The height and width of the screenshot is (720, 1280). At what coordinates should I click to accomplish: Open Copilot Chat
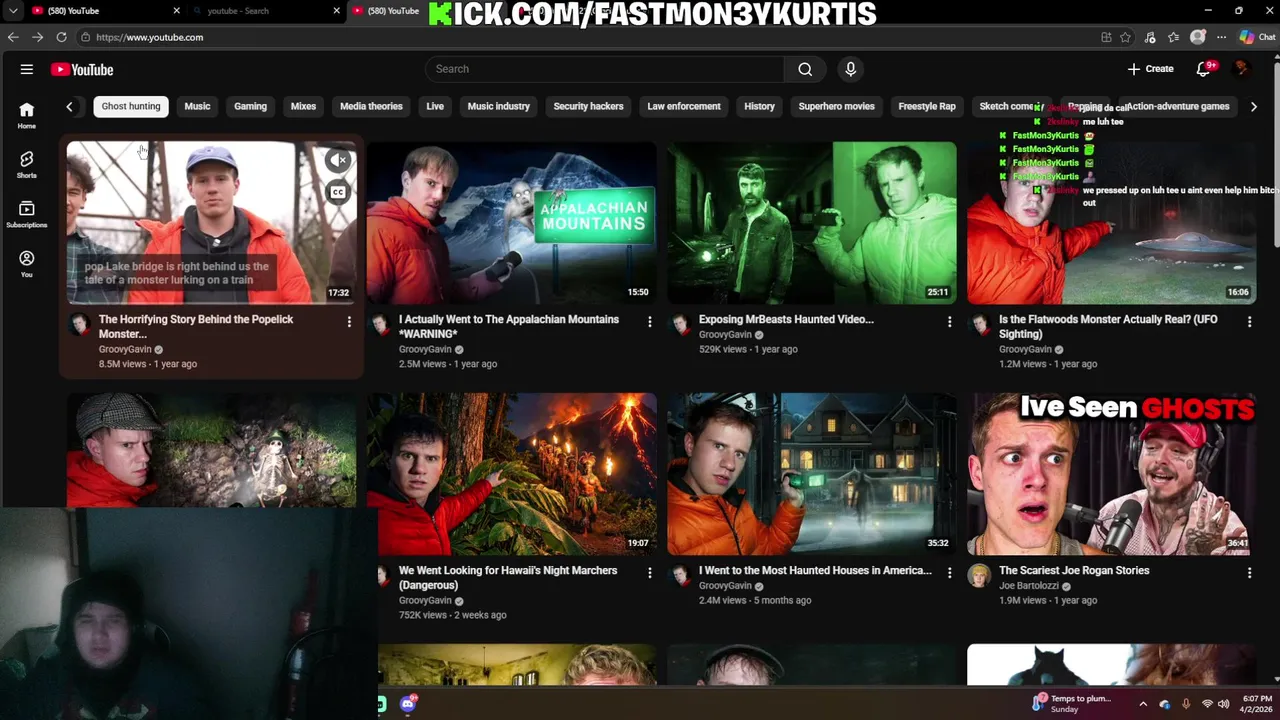pyautogui.click(x=1257, y=37)
